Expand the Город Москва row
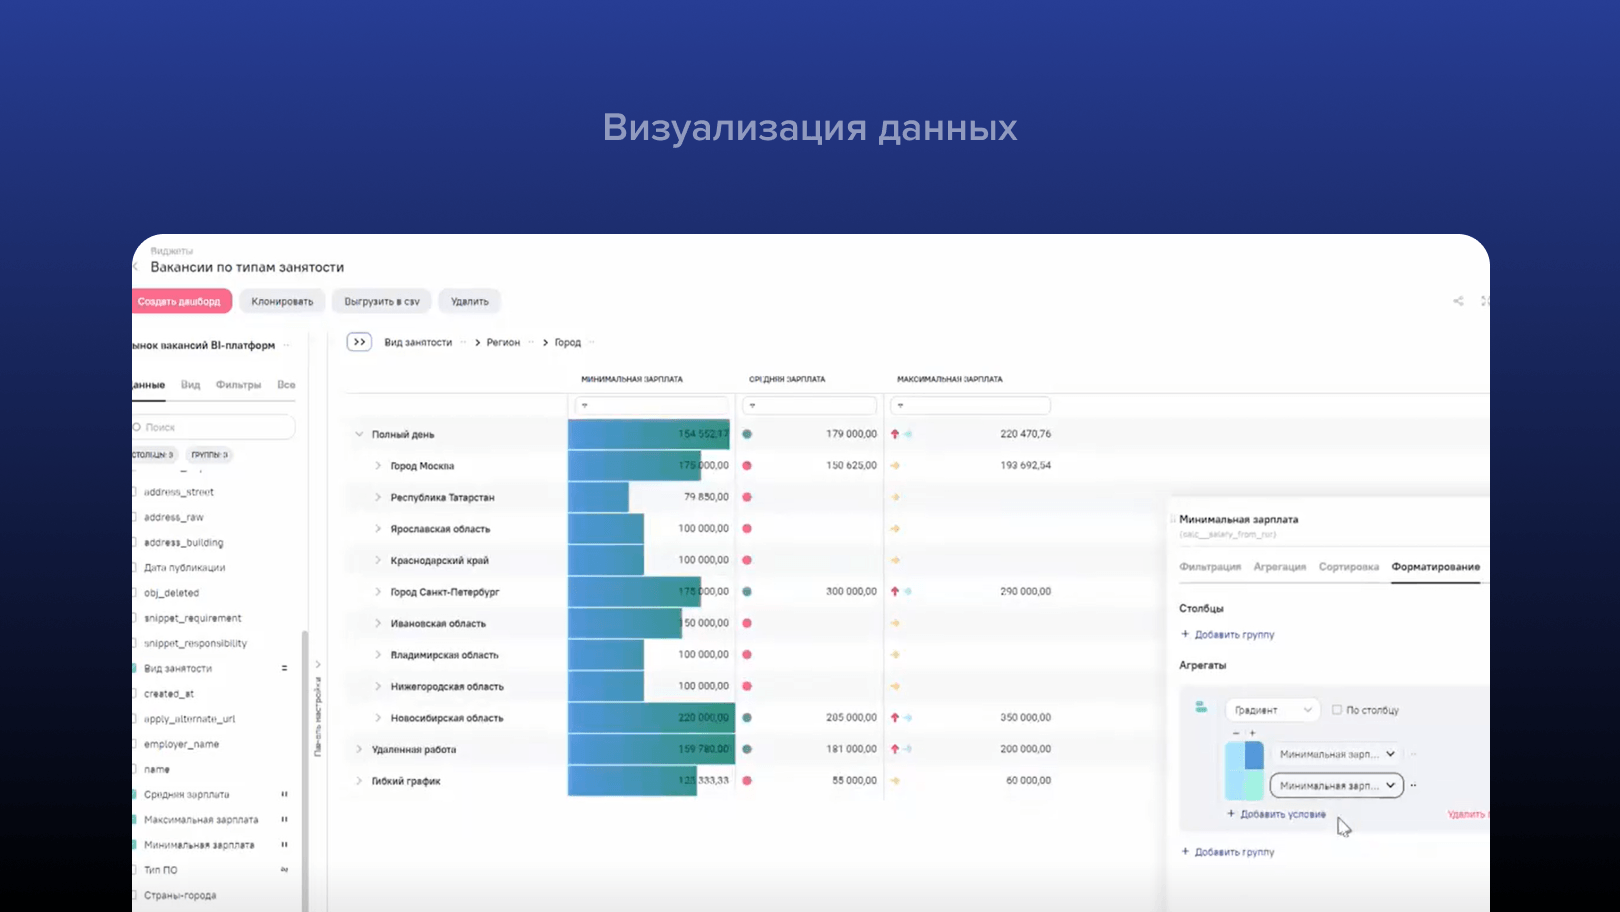1620x912 pixels. click(x=378, y=466)
